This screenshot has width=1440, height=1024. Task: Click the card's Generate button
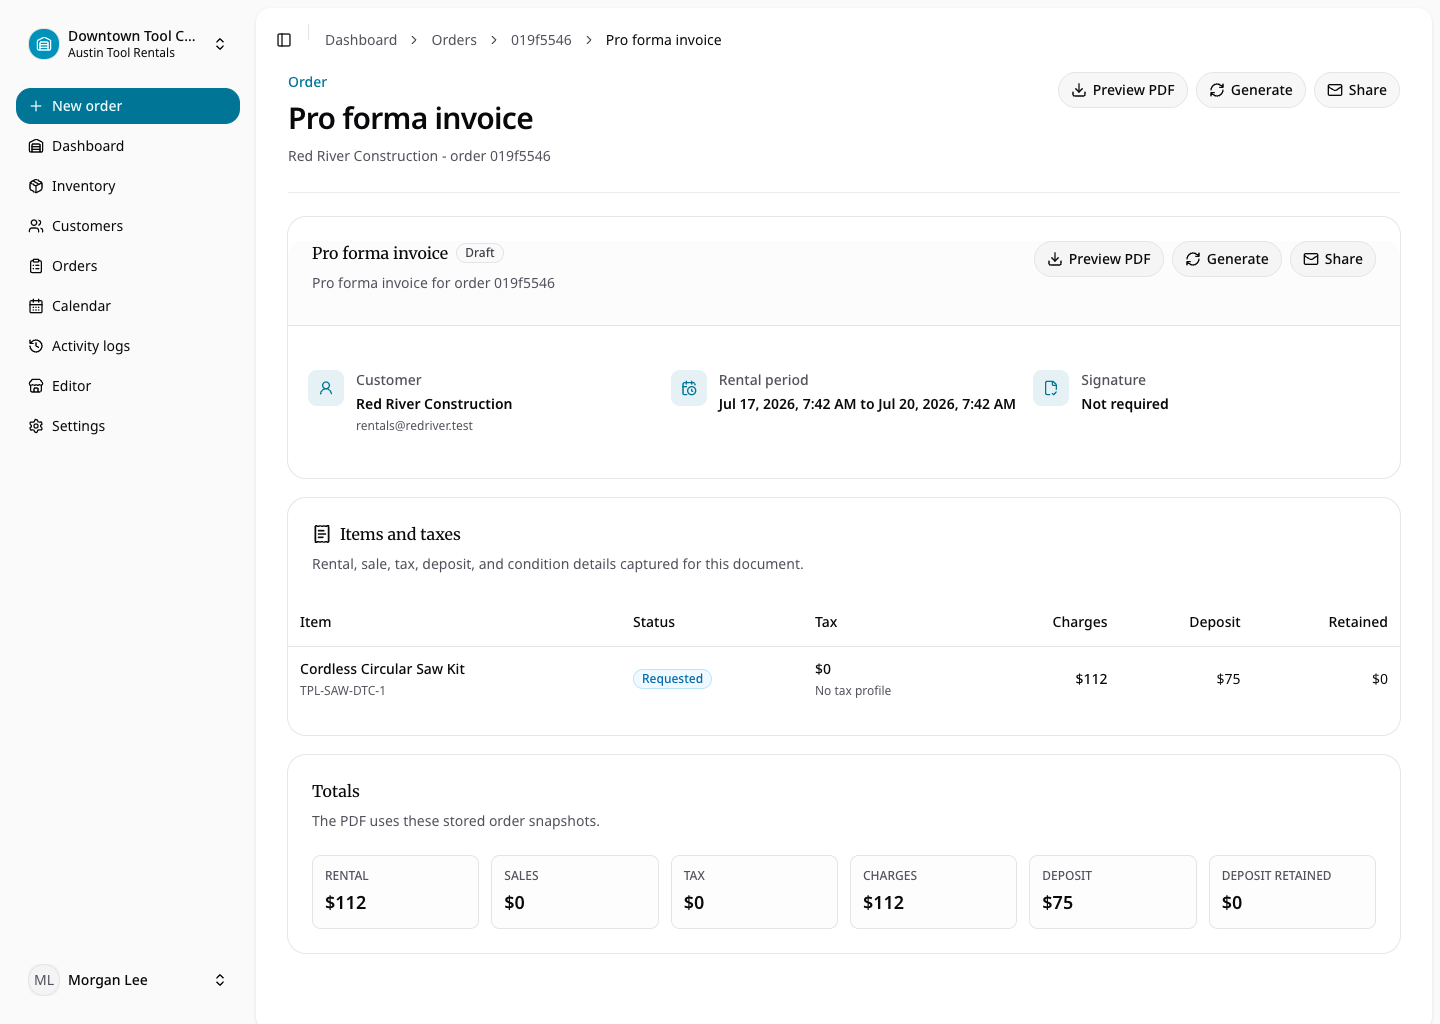pos(1227,259)
